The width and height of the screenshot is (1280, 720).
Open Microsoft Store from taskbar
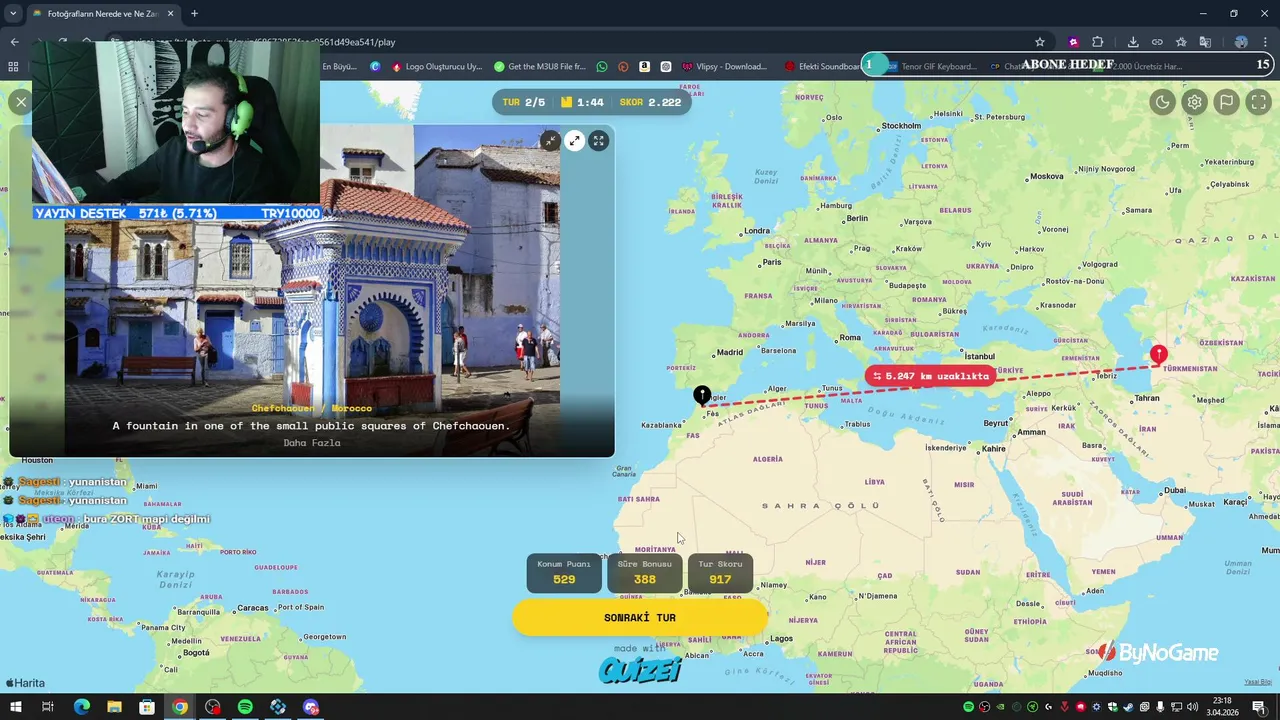[x=147, y=707]
